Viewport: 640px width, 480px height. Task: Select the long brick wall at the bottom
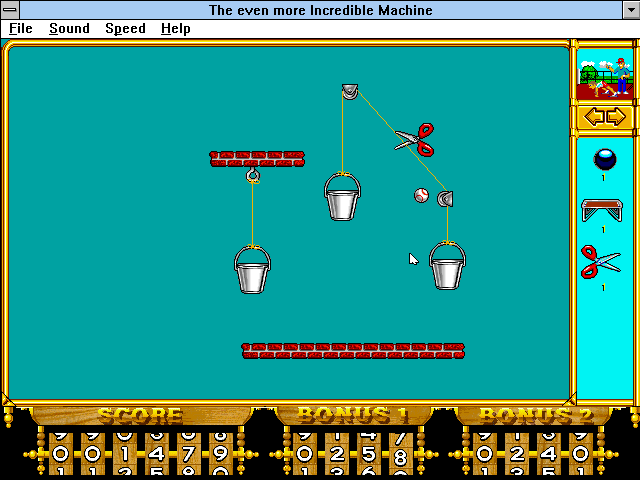click(353, 351)
